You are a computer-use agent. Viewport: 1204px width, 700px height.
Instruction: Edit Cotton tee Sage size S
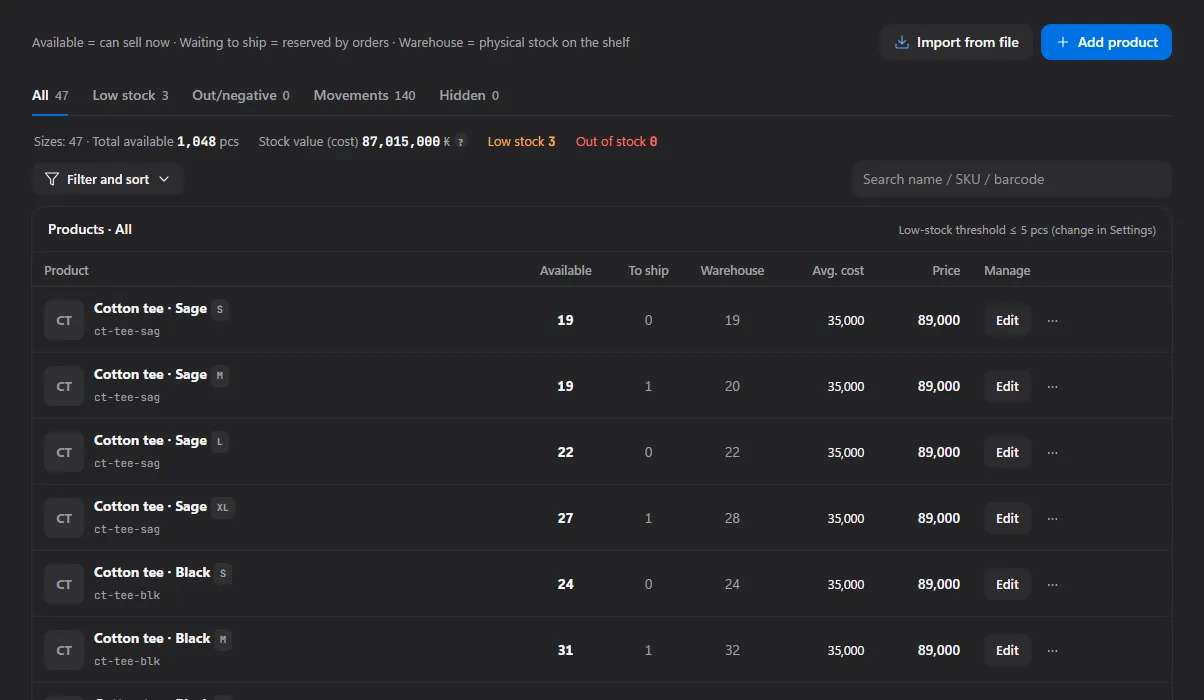1007,320
